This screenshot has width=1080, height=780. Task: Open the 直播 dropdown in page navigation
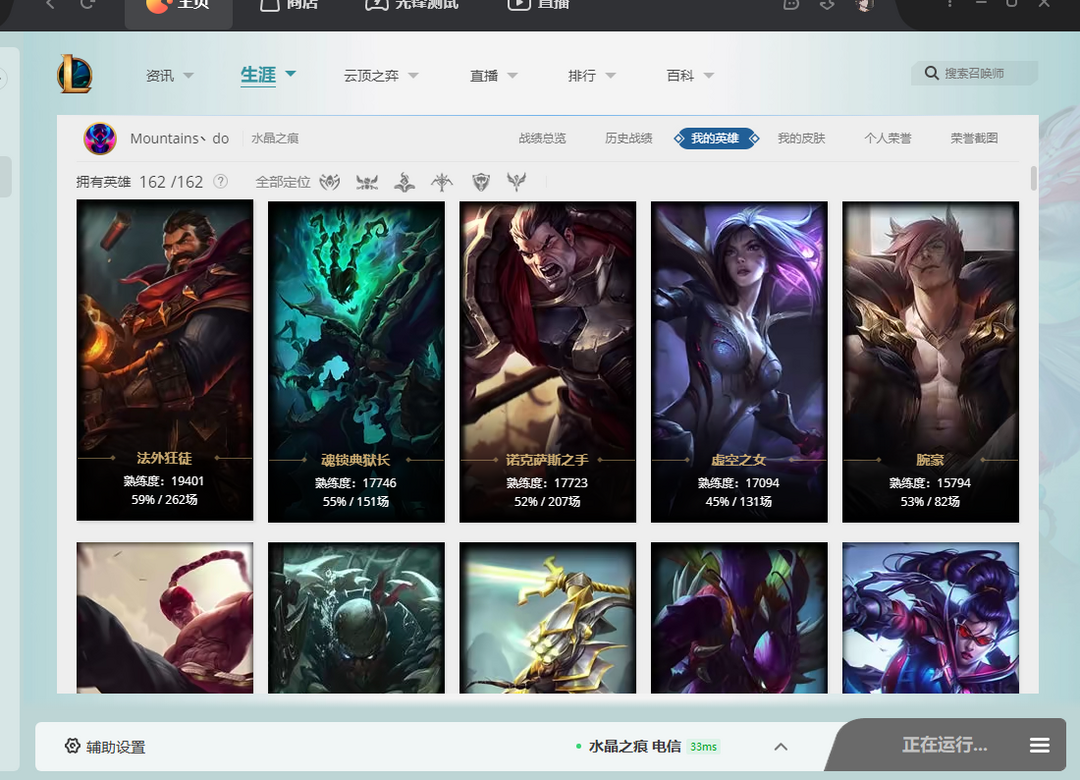pyautogui.click(x=494, y=75)
